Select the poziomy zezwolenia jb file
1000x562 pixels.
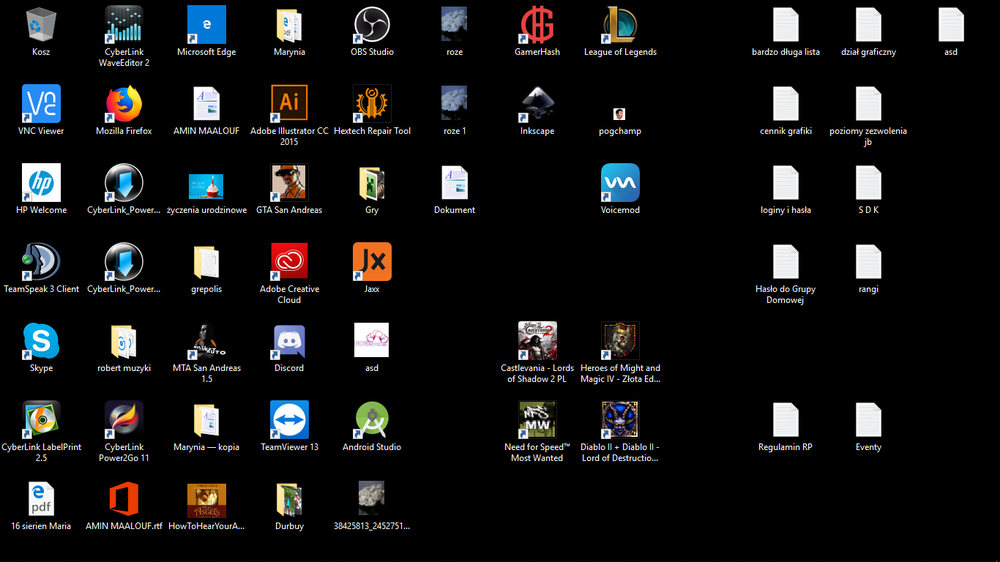click(868, 104)
